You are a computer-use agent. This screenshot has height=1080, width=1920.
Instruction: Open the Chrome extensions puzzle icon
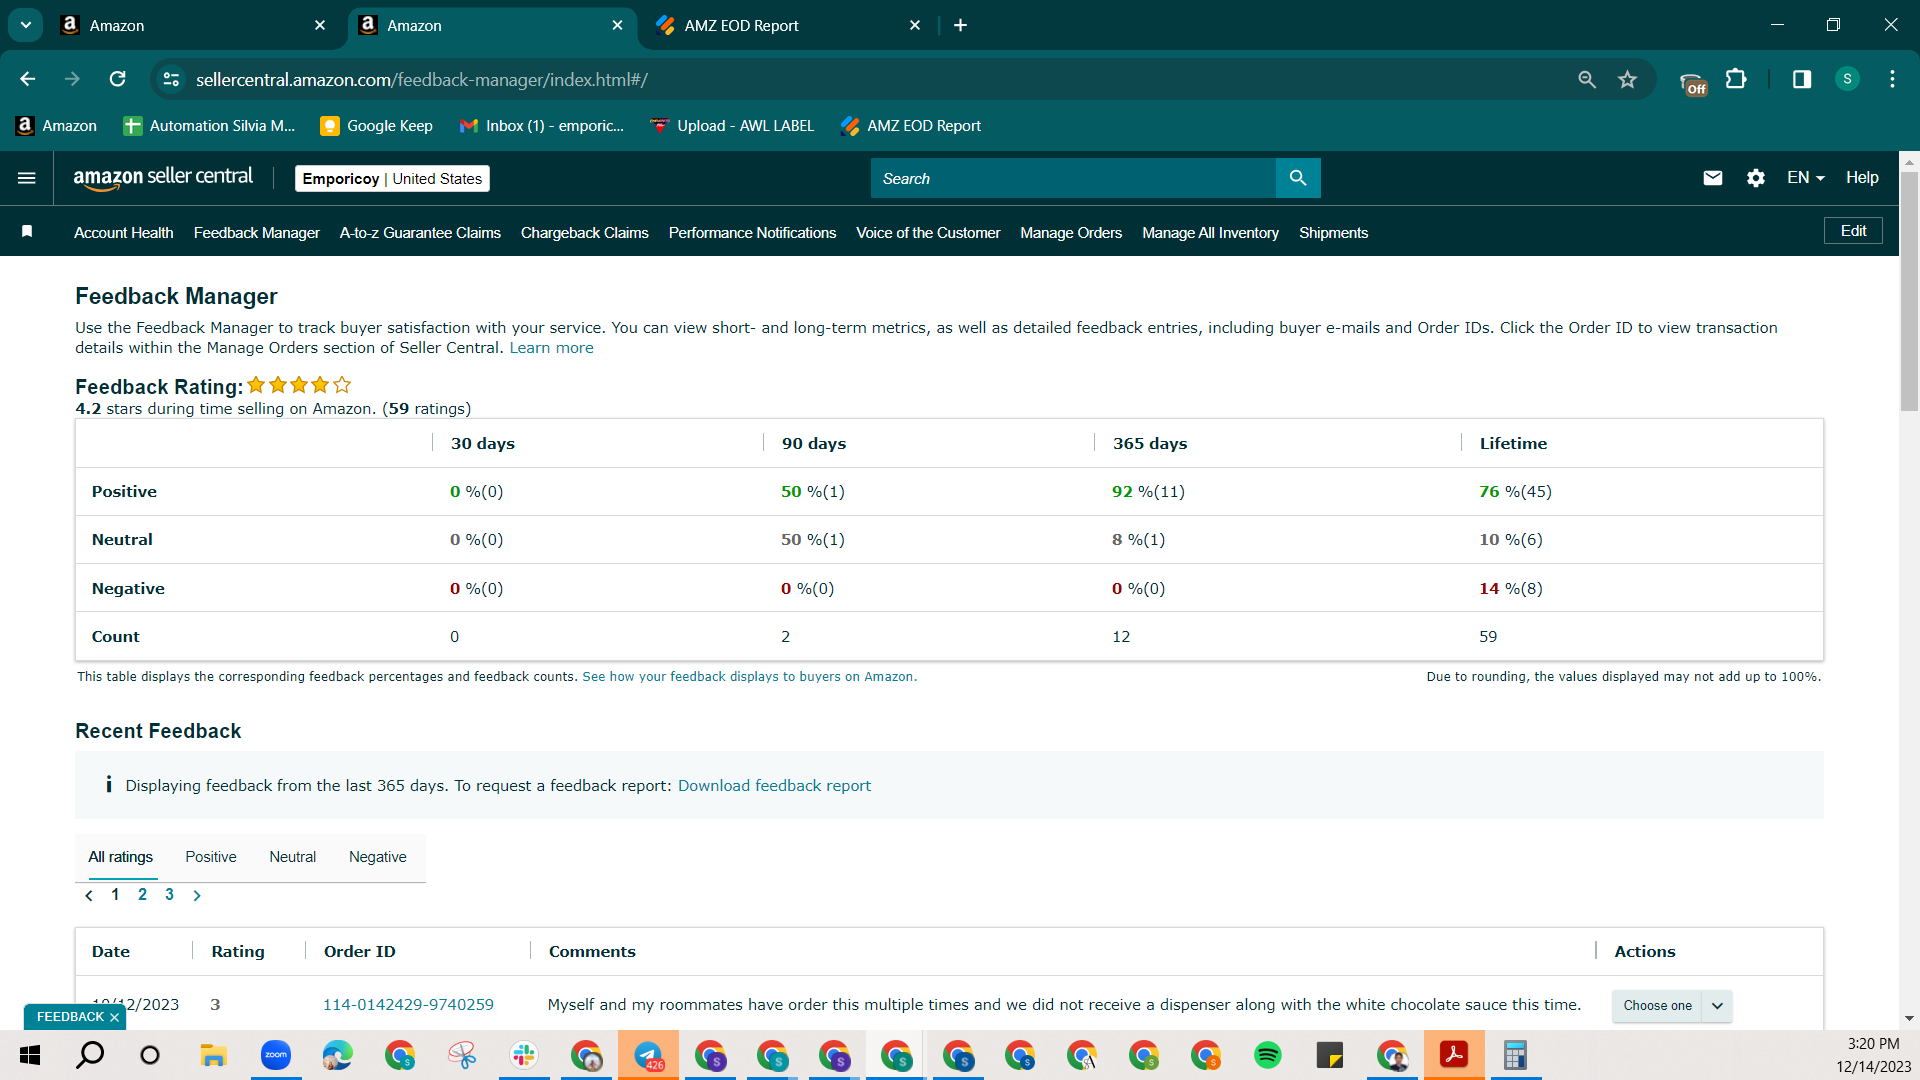[x=1737, y=79]
